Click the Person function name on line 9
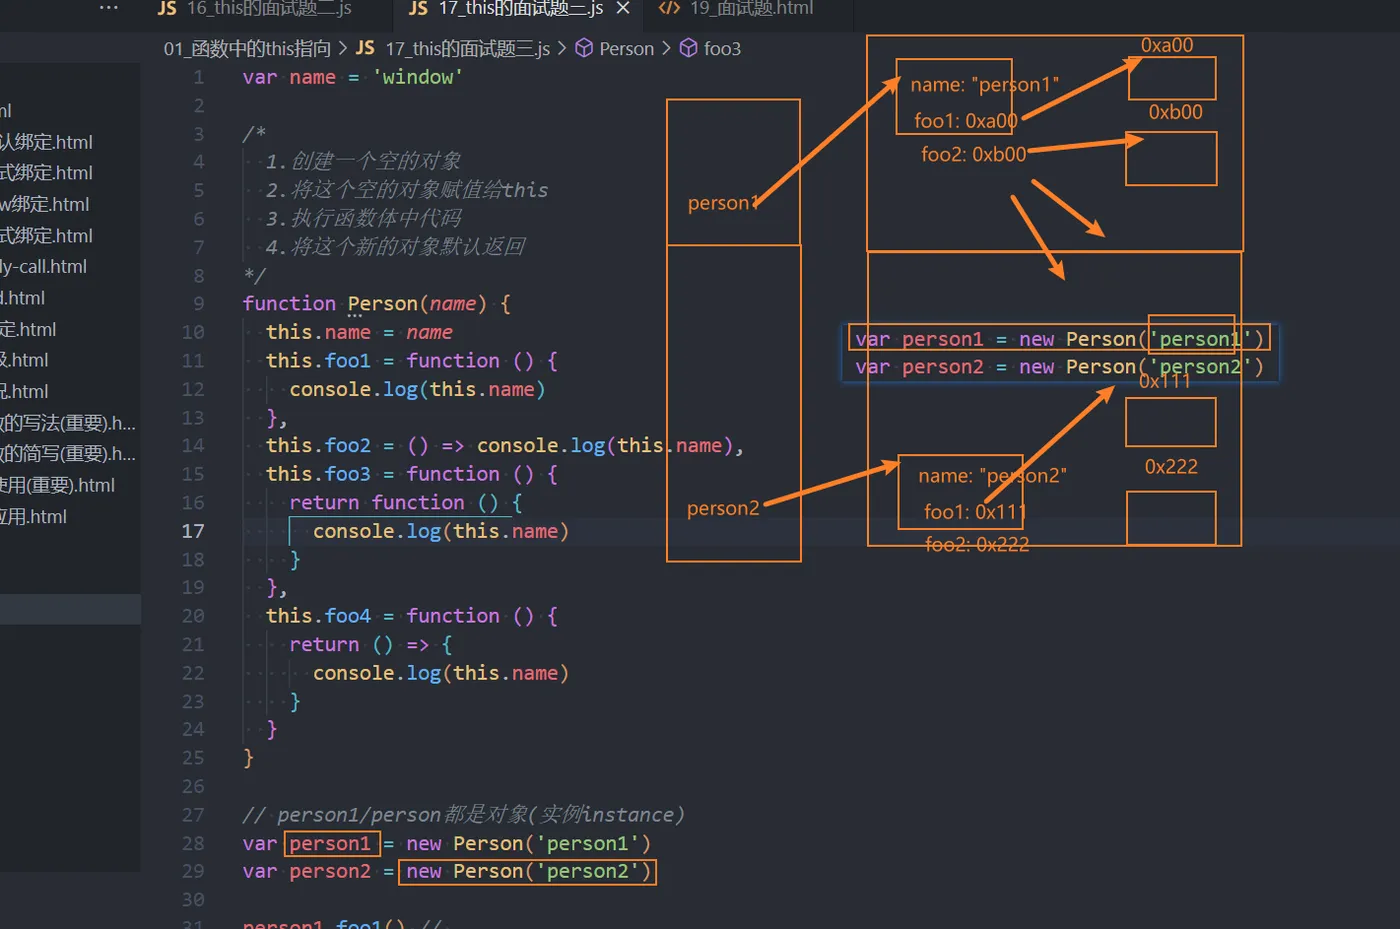 click(383, 304)
